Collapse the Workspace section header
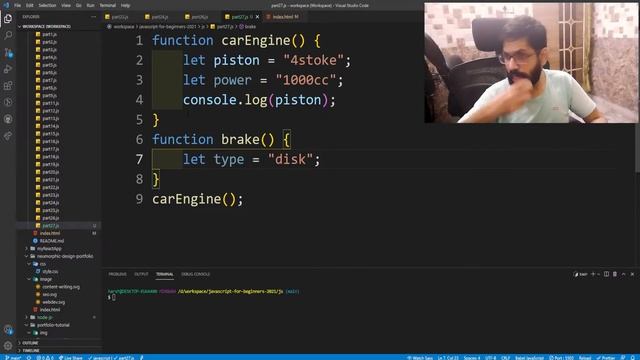 pos(58,27)
